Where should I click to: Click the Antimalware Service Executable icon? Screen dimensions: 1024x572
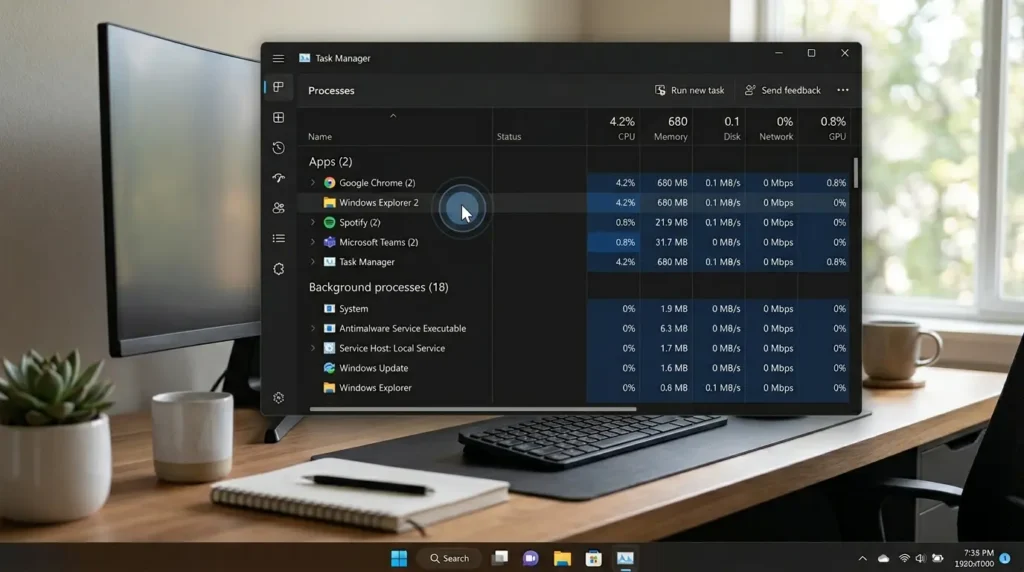329,328
